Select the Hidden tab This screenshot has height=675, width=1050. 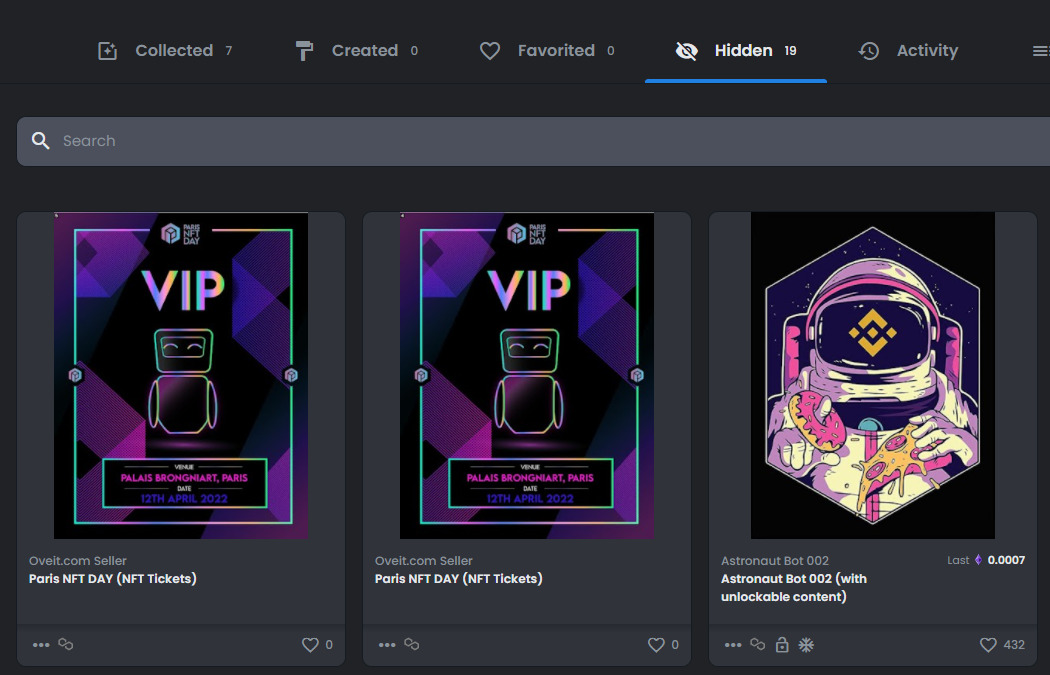(x=735, y=51)
